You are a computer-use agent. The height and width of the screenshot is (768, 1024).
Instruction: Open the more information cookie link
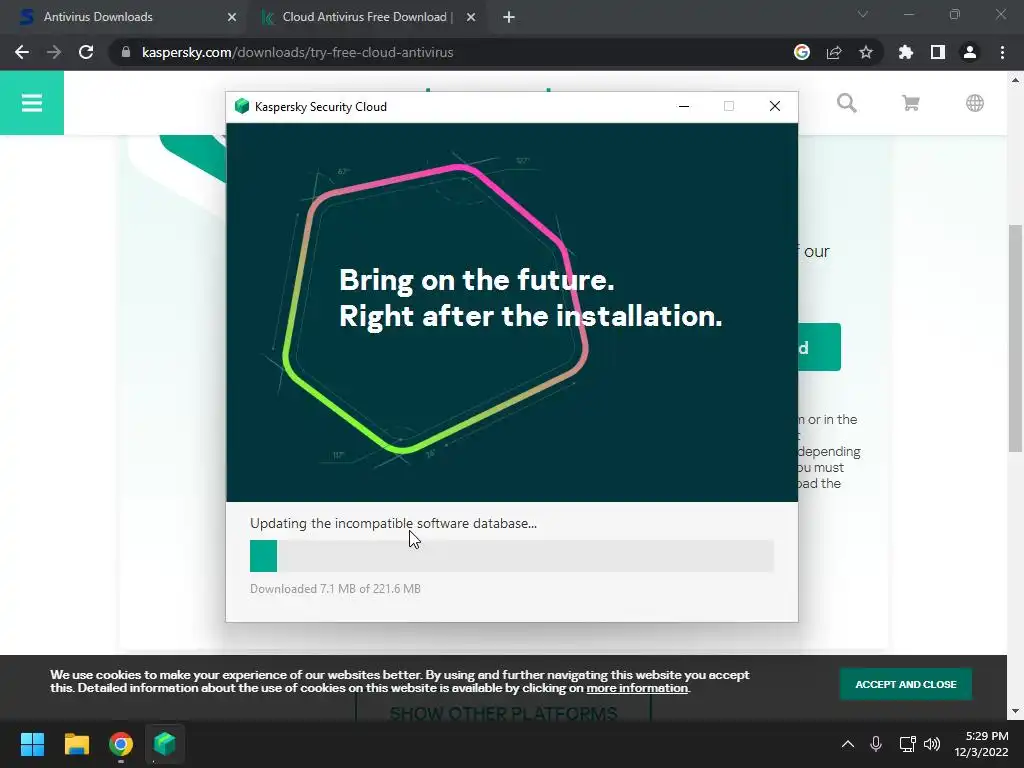[637, 688]
